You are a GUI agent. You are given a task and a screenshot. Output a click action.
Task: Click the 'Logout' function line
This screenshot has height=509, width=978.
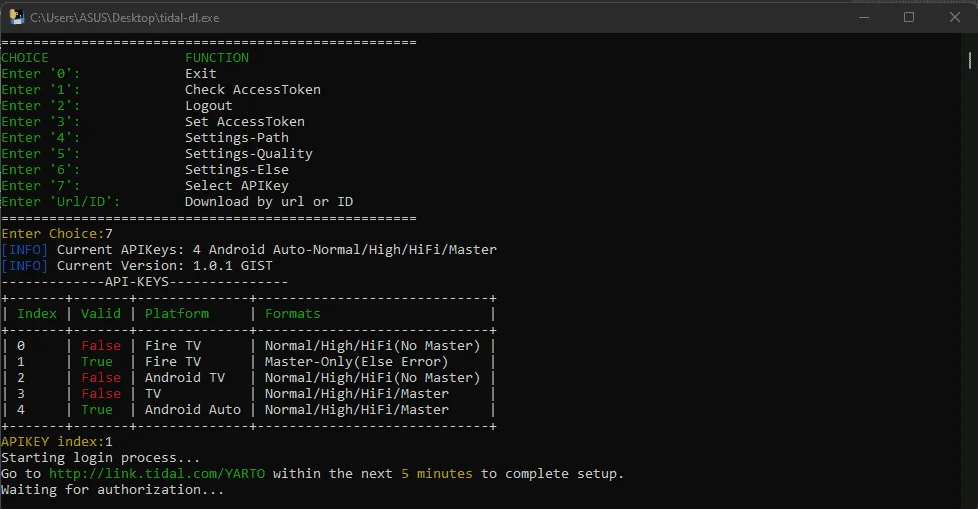pos(209,106)
